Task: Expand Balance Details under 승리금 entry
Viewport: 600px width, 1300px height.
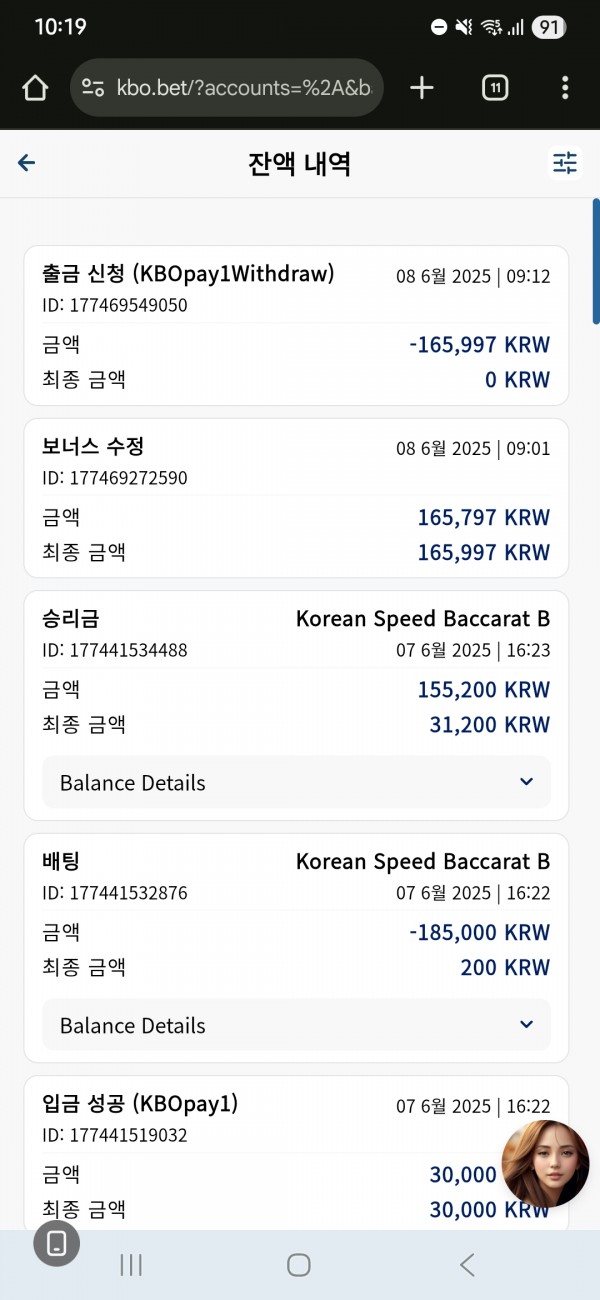Action: [x=296, y=782]
